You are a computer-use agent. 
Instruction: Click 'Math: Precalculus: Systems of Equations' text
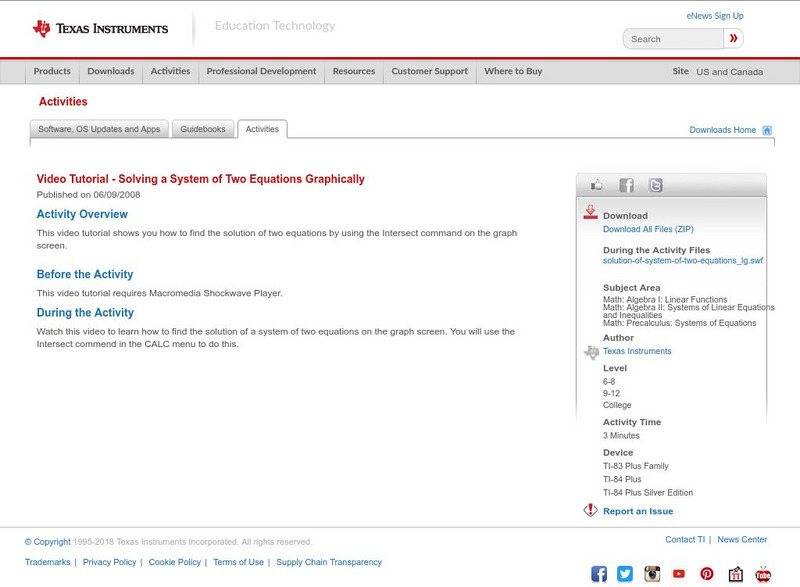click(x=680, y=323)
